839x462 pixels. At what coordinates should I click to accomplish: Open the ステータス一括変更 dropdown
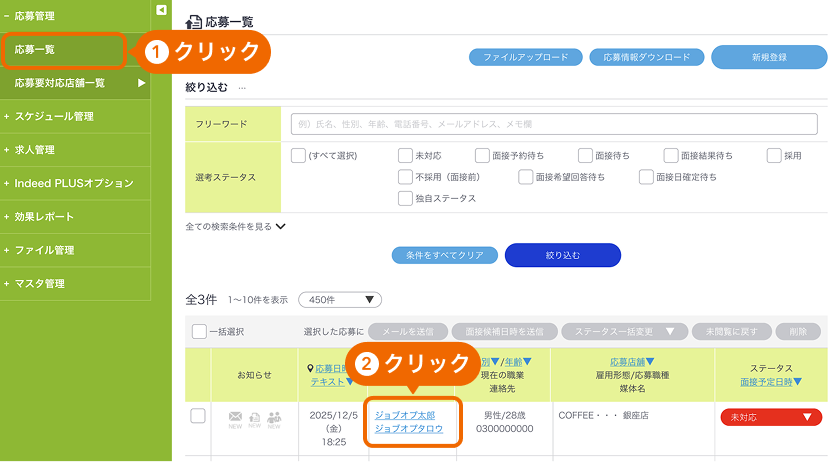(624, 332)
